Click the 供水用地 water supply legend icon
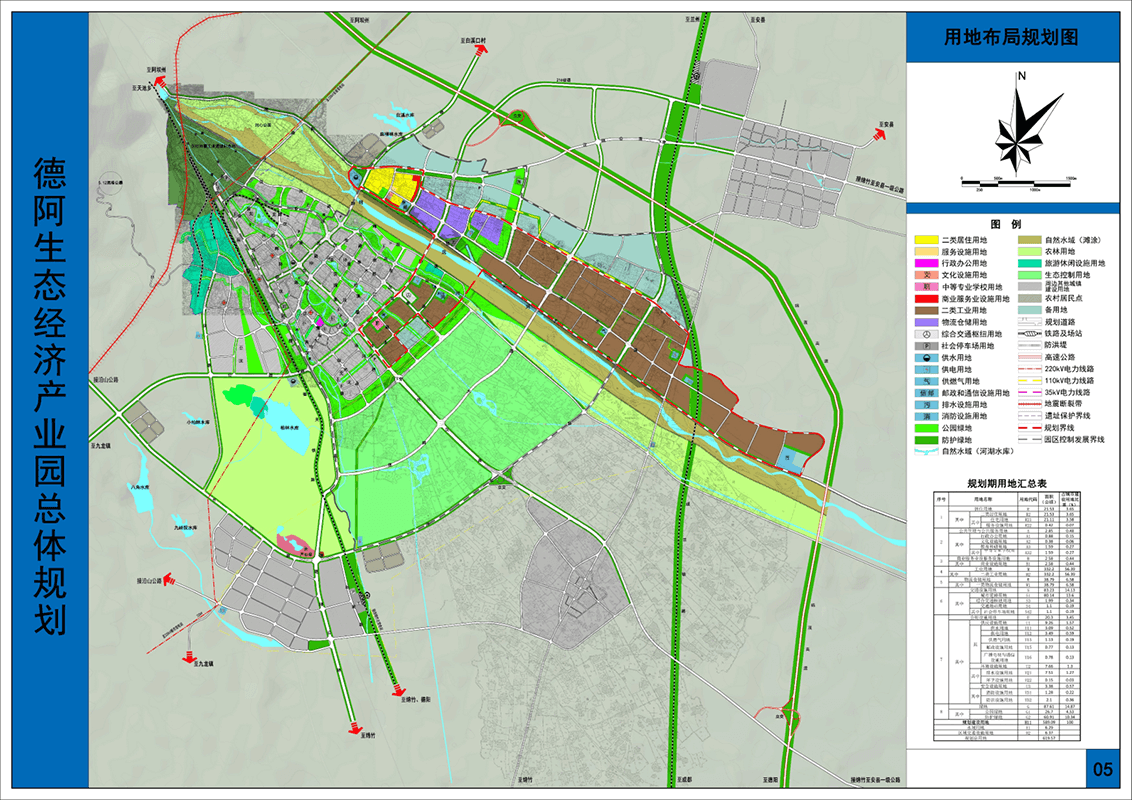This screenshot has height=800, width=1132. click(x=926, y=358)
